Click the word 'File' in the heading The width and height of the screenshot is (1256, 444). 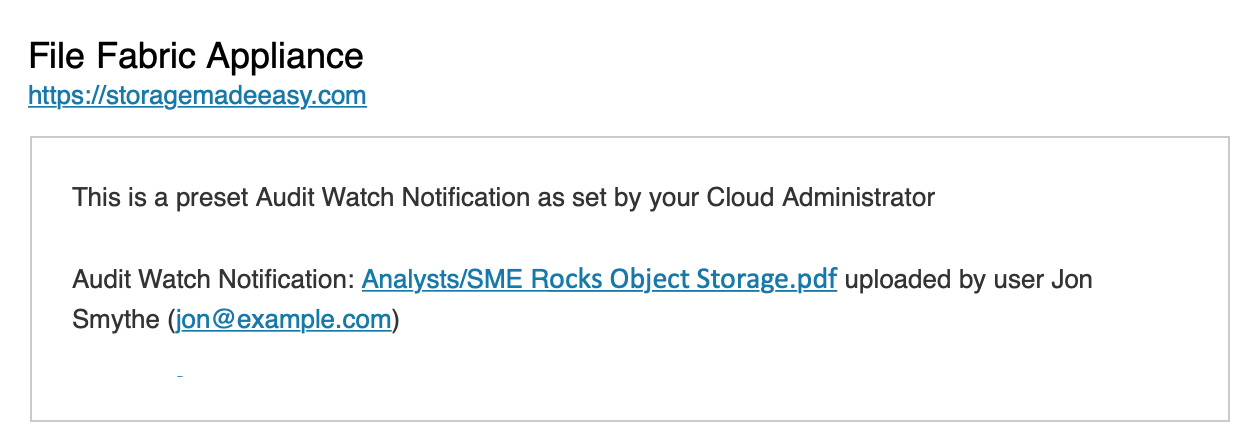(52, 55)
